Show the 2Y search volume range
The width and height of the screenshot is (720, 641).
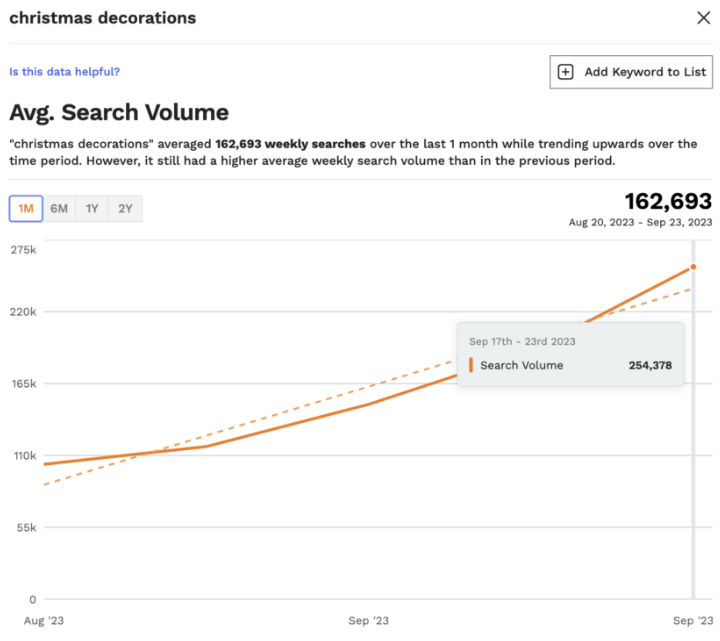[x=125, y=208]
